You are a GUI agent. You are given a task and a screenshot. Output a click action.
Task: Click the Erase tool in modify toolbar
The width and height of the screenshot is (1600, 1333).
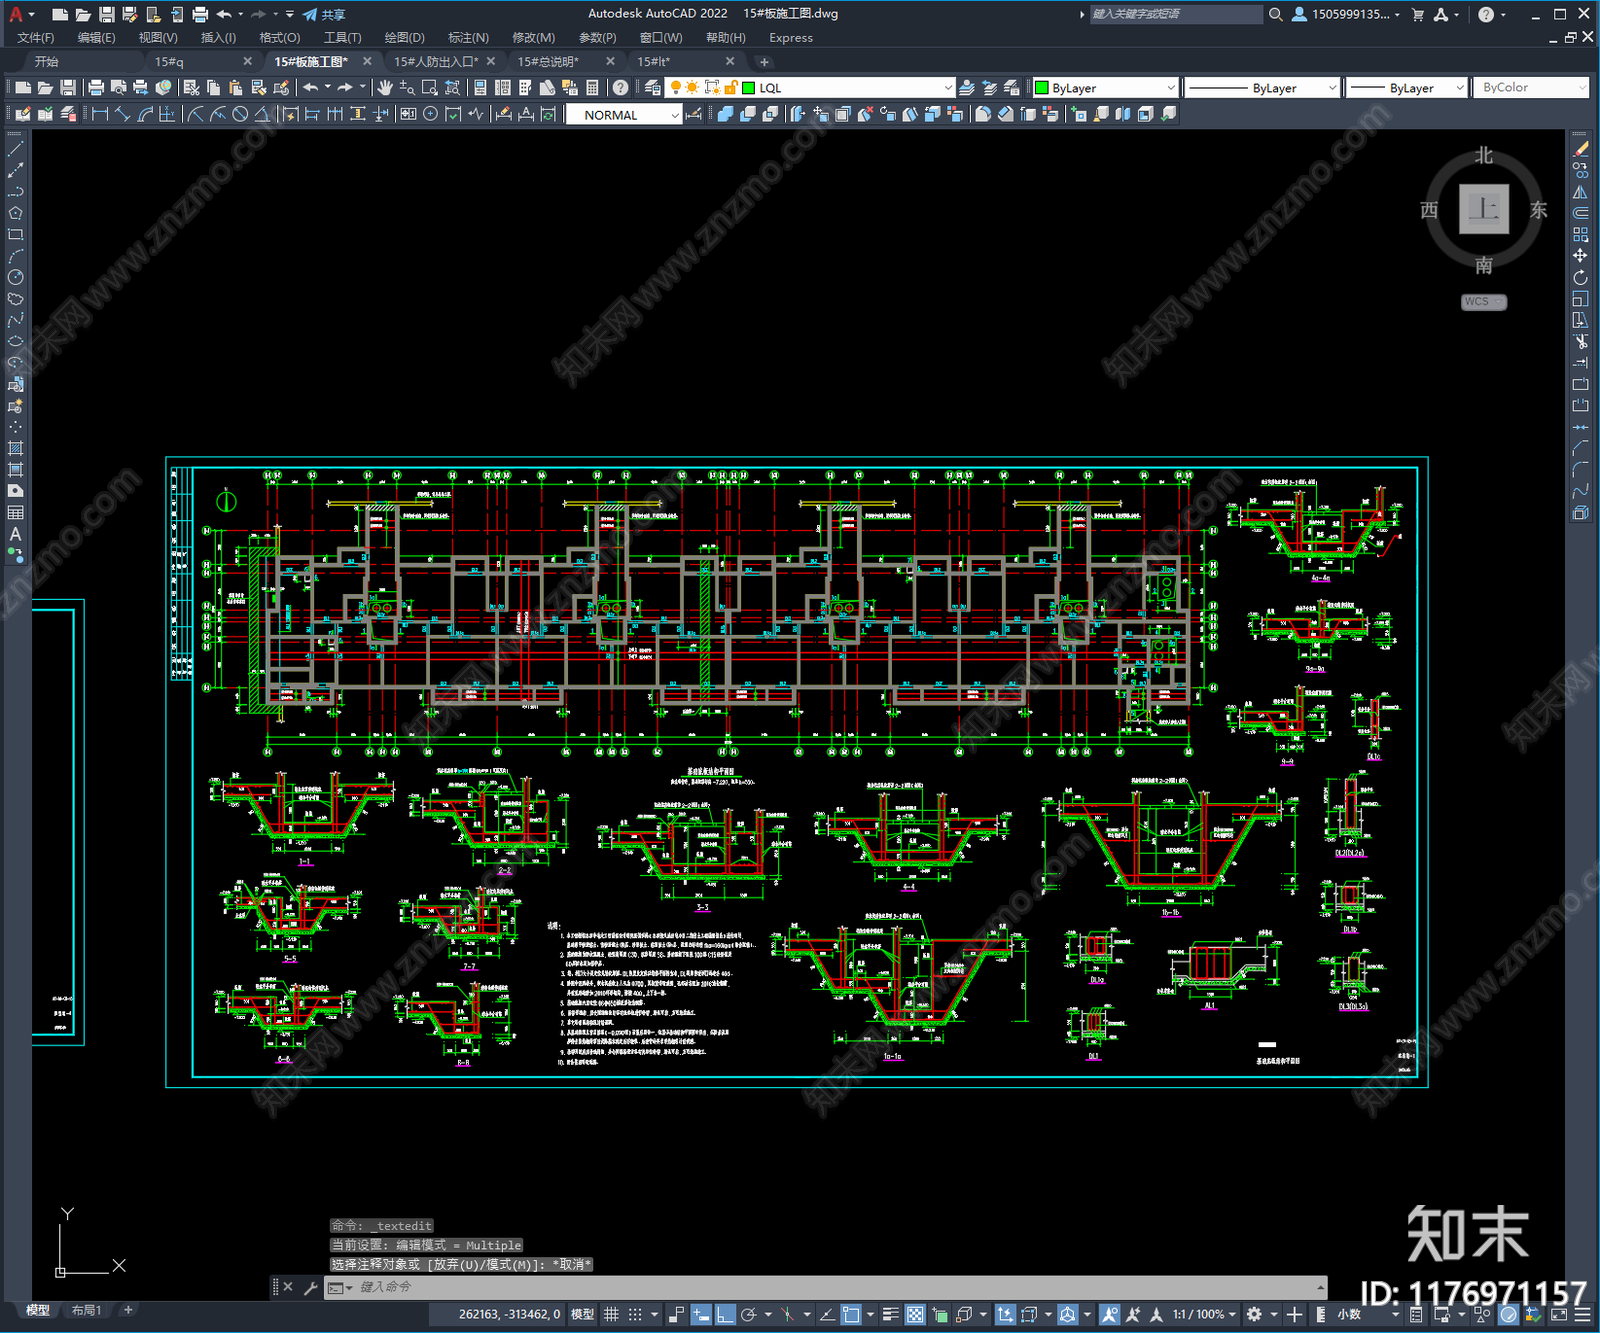(x=1580, y=149)
